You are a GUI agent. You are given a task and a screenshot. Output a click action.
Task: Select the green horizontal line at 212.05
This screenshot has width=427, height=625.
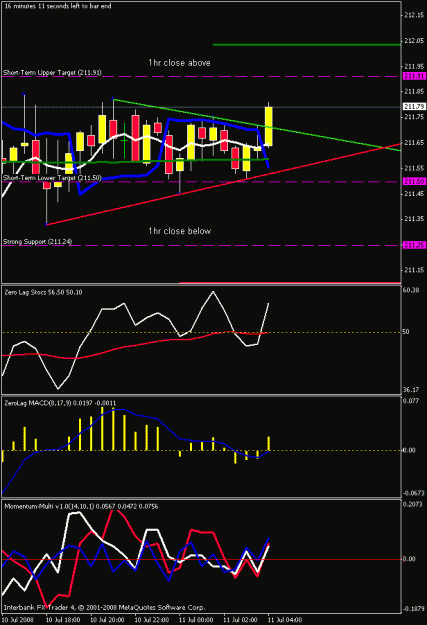pos(307,45)
